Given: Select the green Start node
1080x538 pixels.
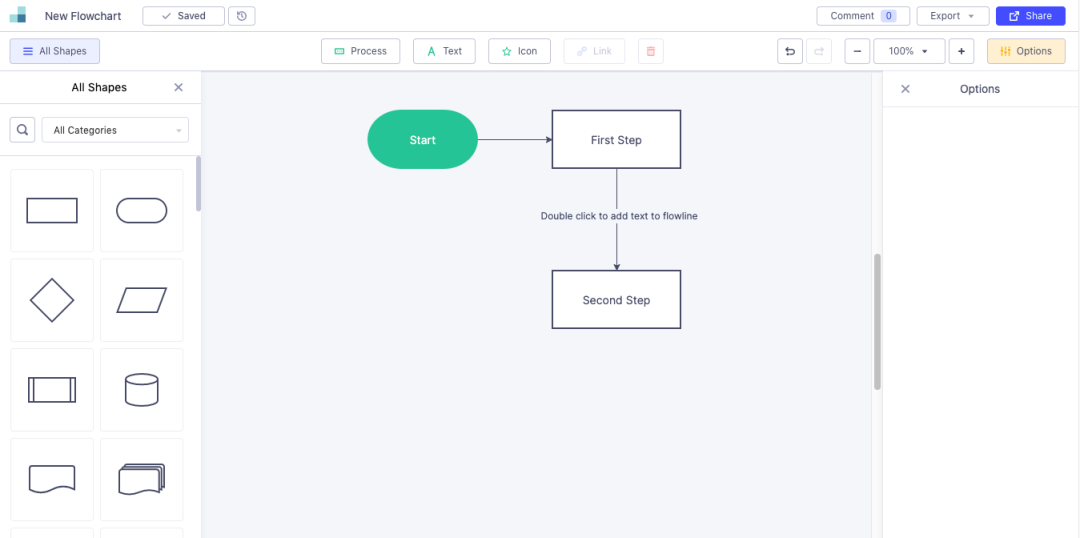Looking at the screenshot, I should pyautogui.click(x=422, y=140).
